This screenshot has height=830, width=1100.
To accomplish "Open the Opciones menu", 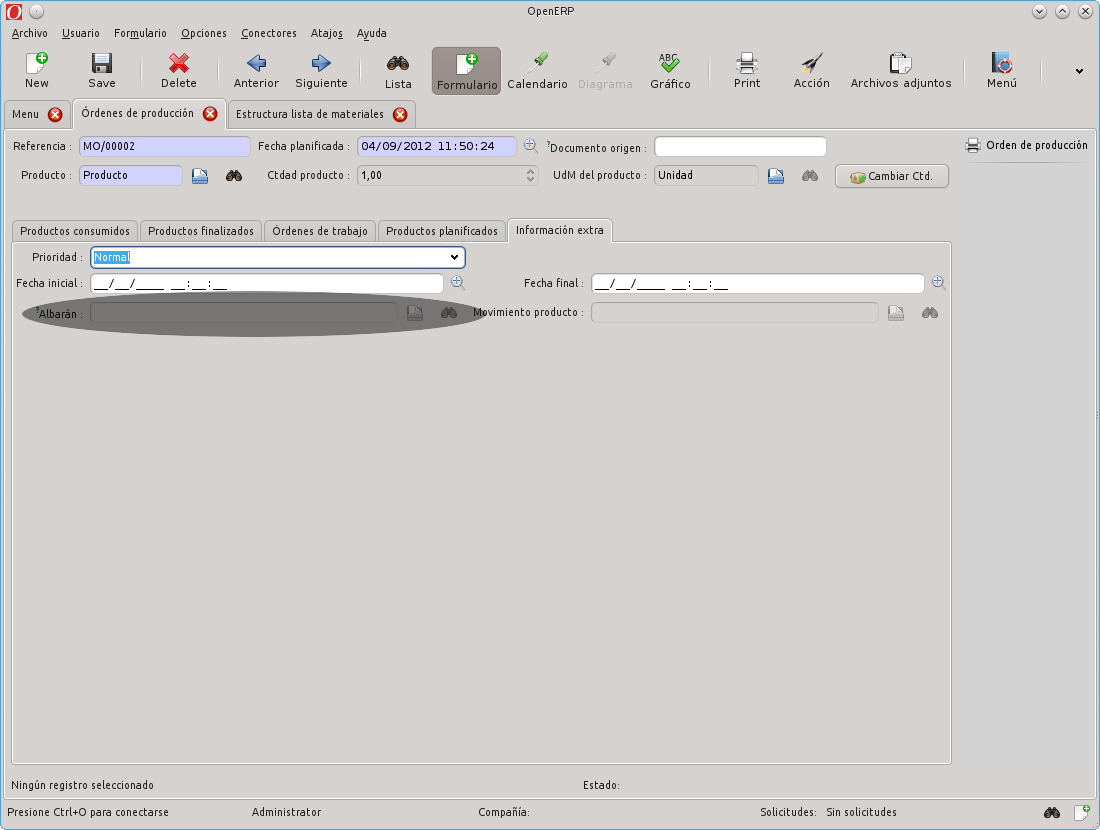I will click(203, 33).
